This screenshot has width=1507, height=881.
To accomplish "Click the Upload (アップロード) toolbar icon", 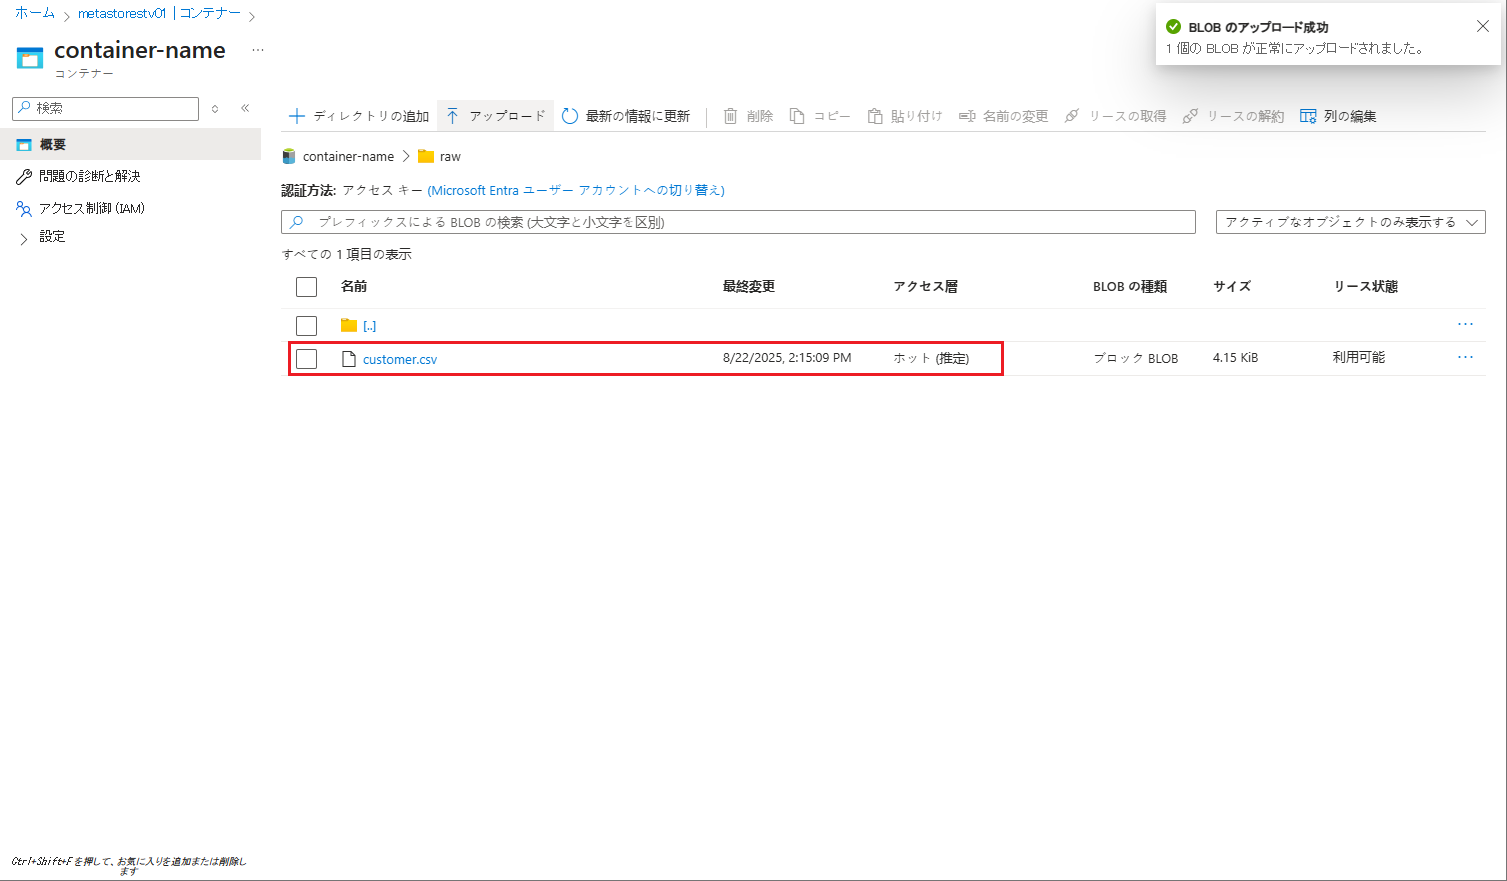I will (x=453, y=116).
